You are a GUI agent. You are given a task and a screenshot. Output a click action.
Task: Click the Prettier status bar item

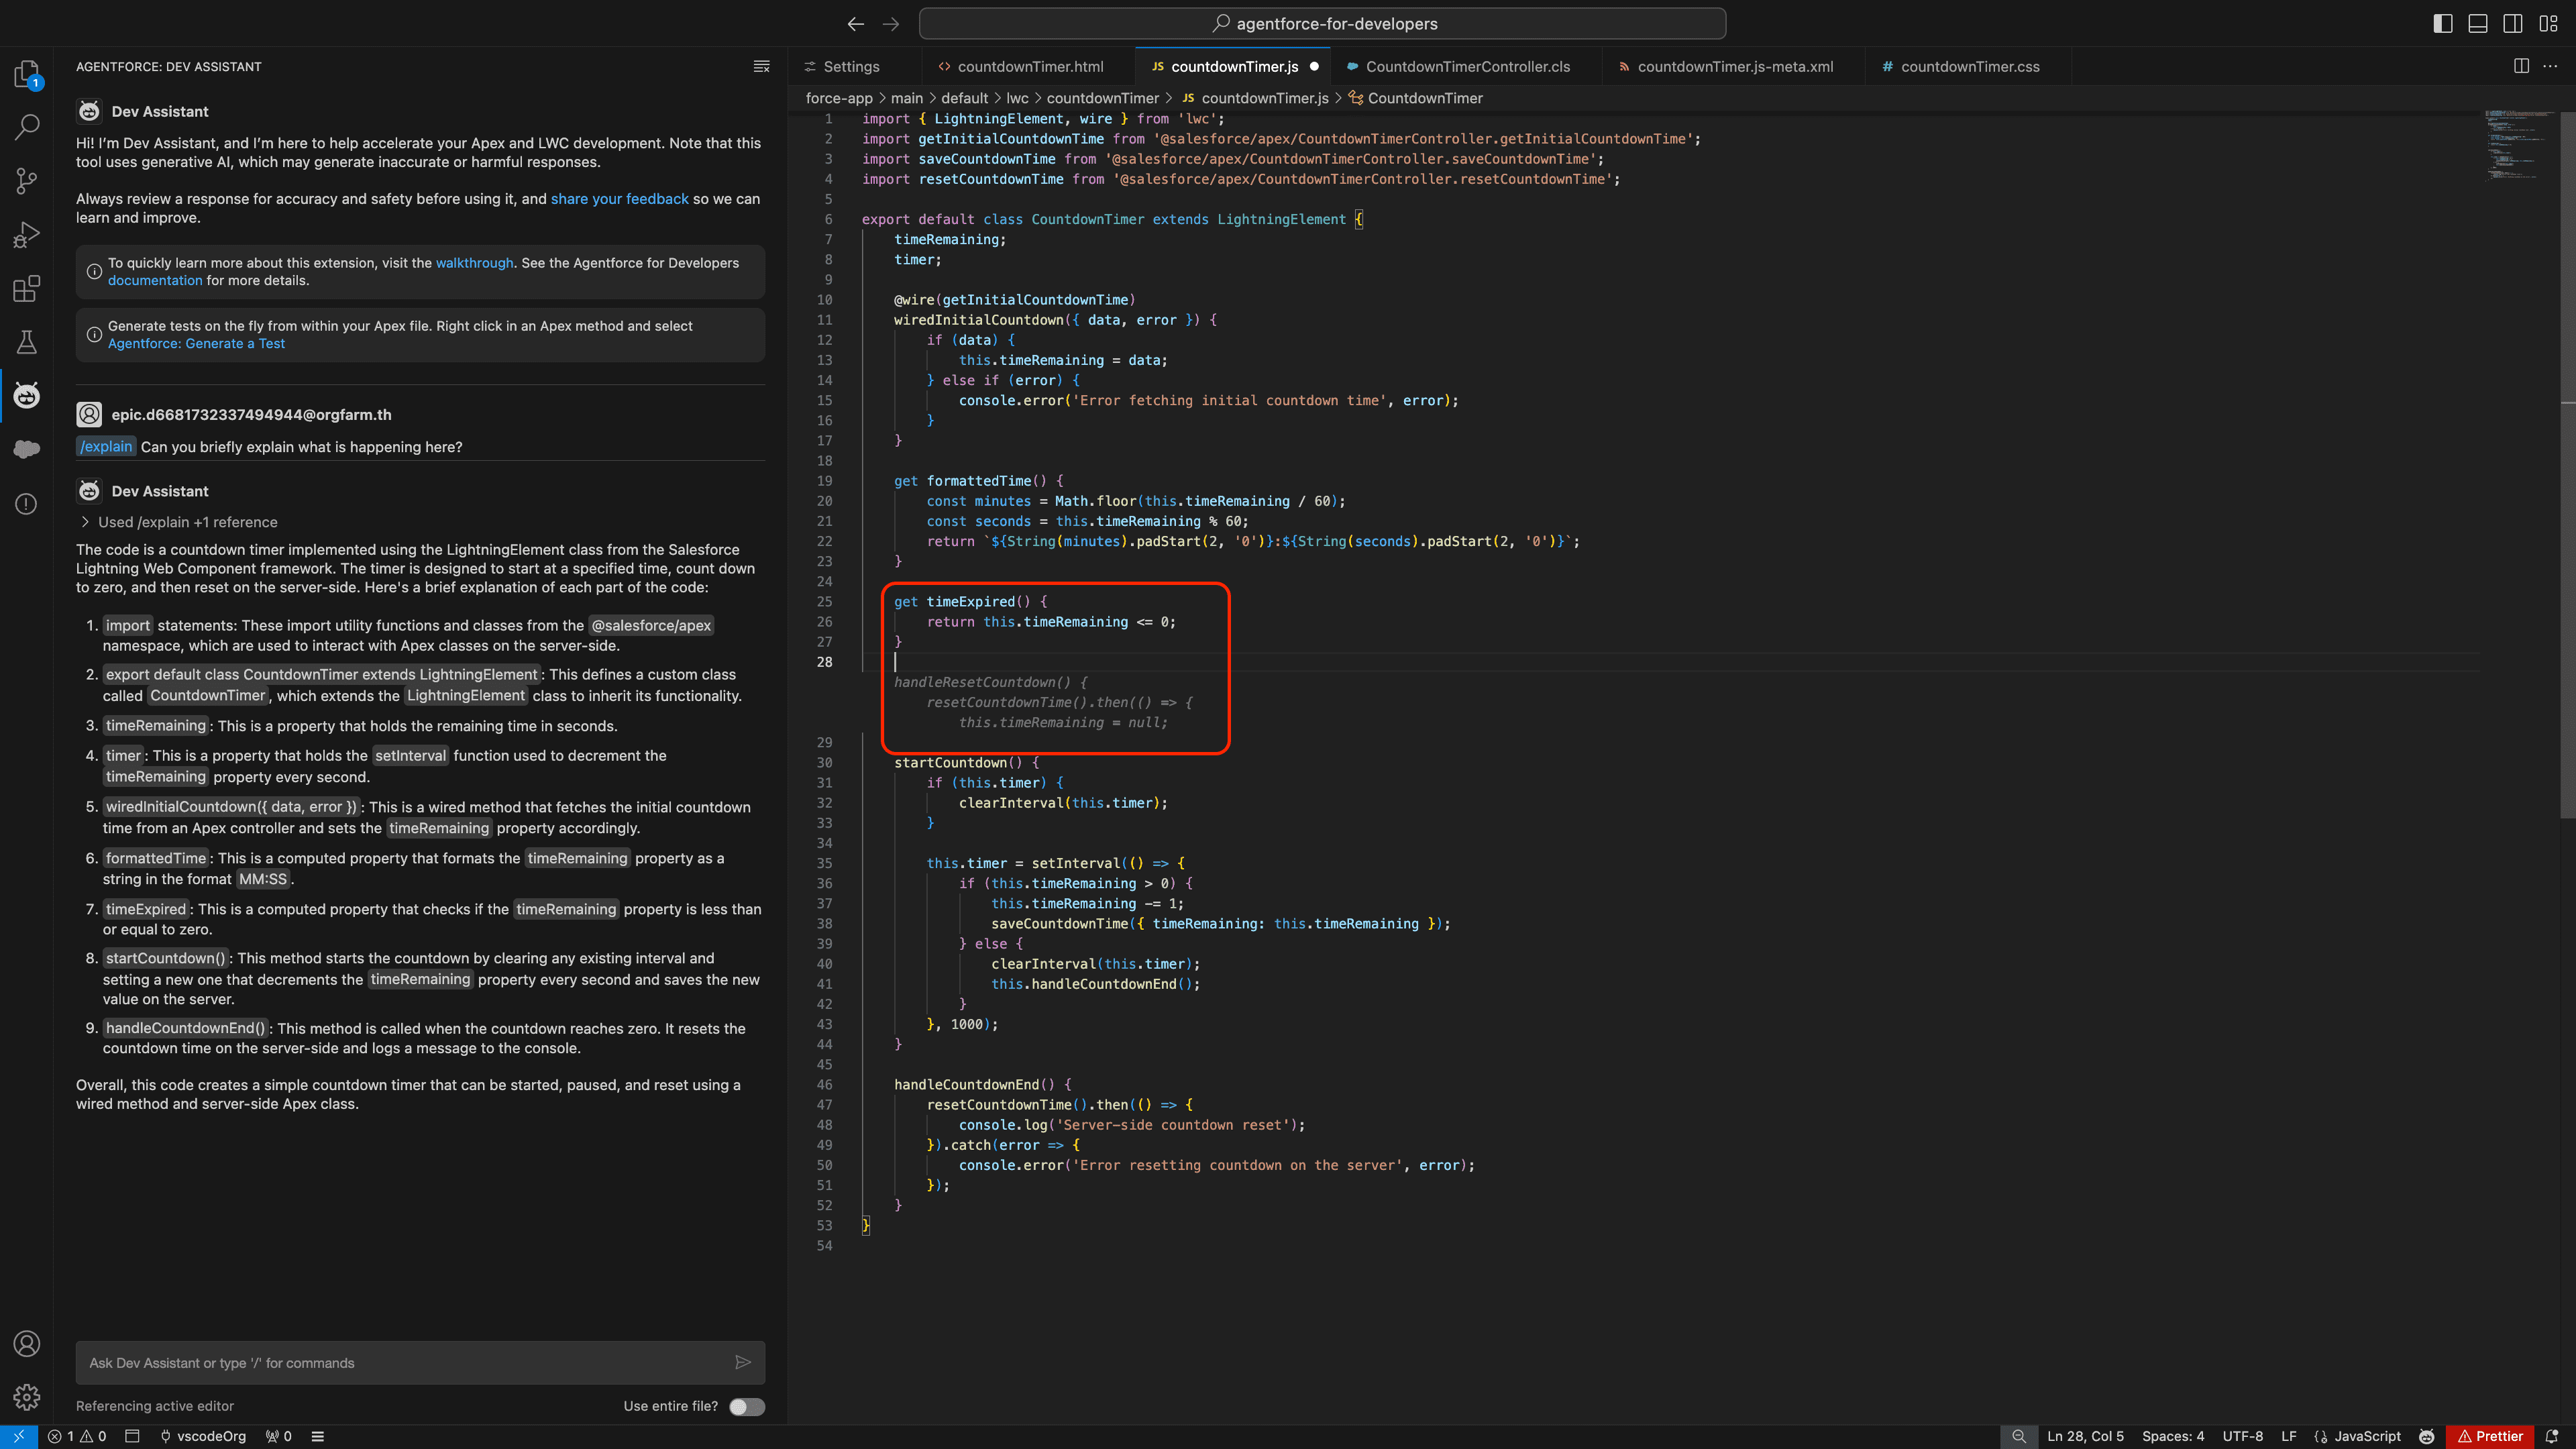(x=2490, y=1436)
